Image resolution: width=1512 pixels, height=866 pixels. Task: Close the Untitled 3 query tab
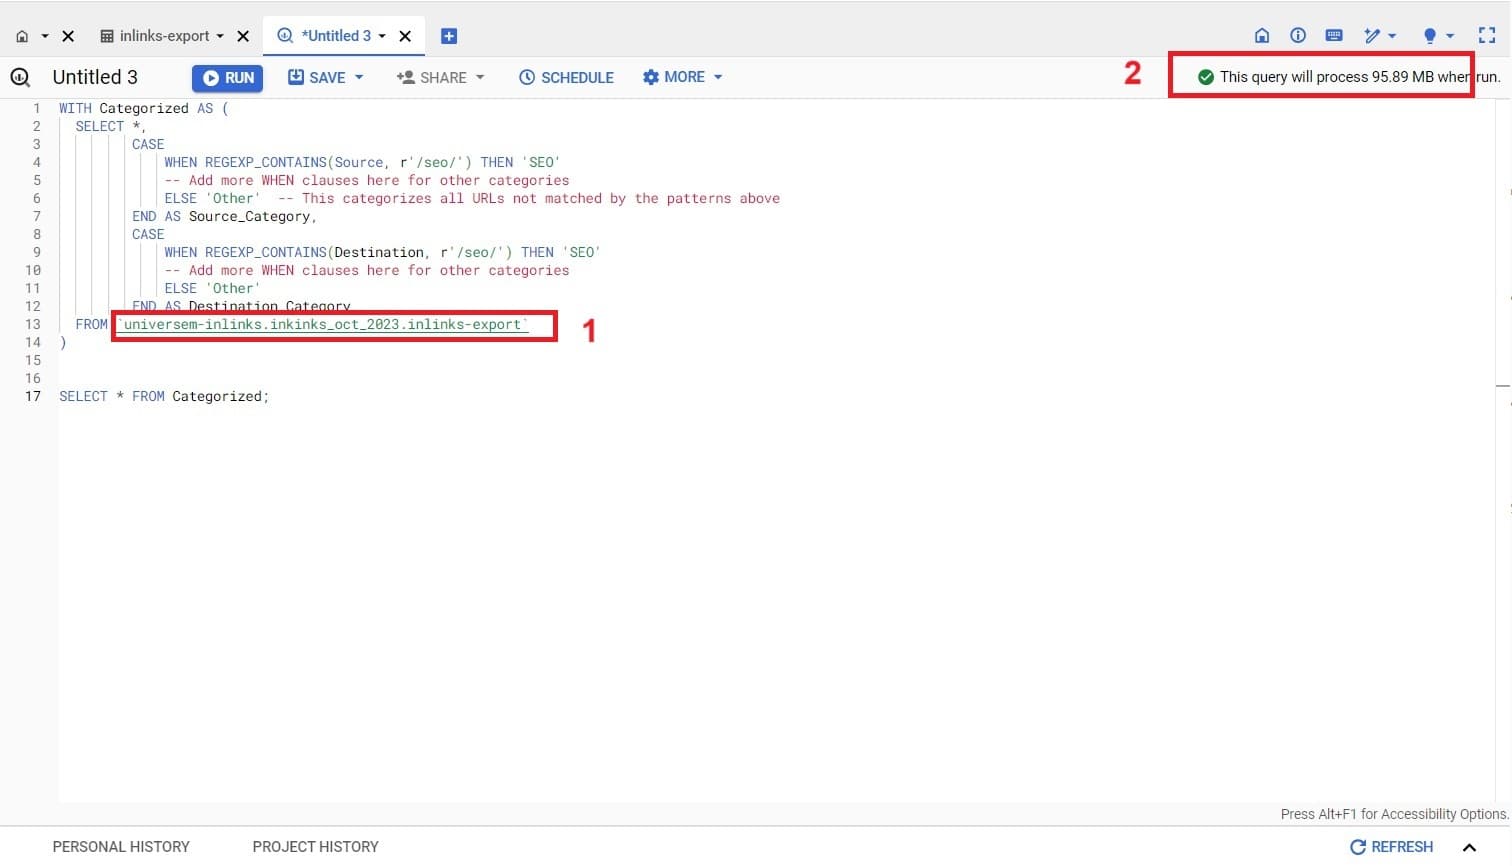pyautogui.click(x=405, y=36)
